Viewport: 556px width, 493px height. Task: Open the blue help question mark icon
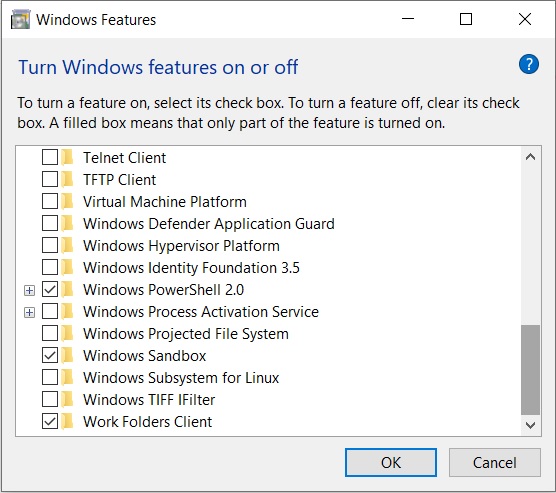coord(528,64)
